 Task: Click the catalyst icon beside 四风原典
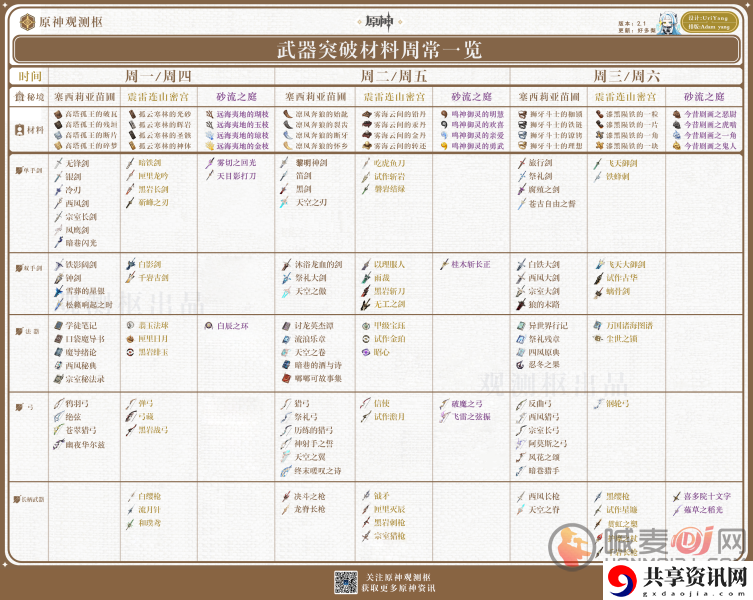tap(521, 352)
